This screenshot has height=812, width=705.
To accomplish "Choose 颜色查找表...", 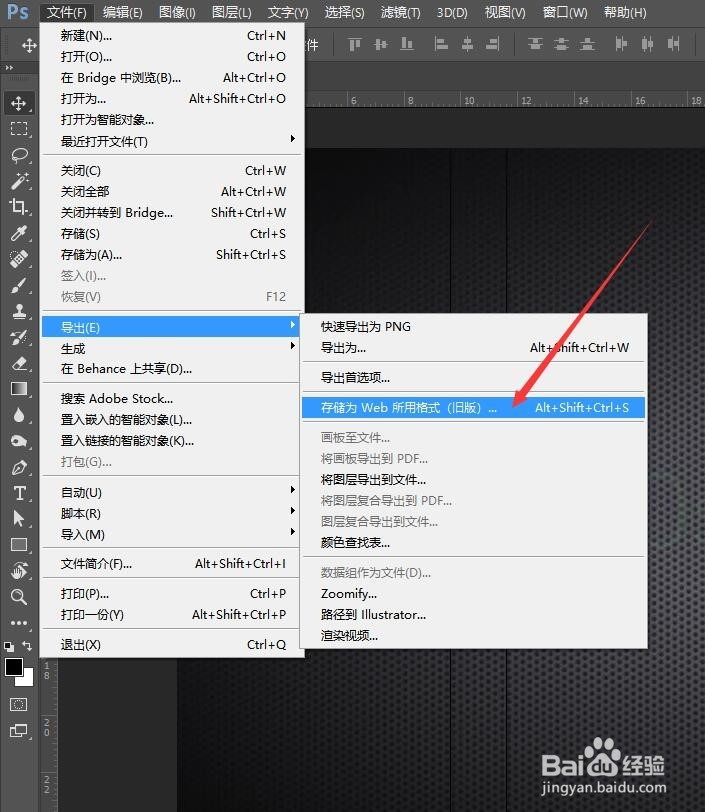I will [473, 543].
